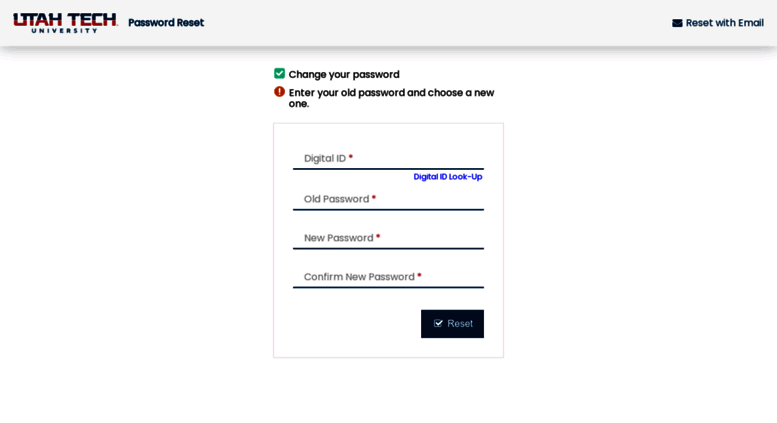Image resolution: width=777 pixels, height=423 pixels.
Task: Click the Password Reset header title
Action: (166, 23)
